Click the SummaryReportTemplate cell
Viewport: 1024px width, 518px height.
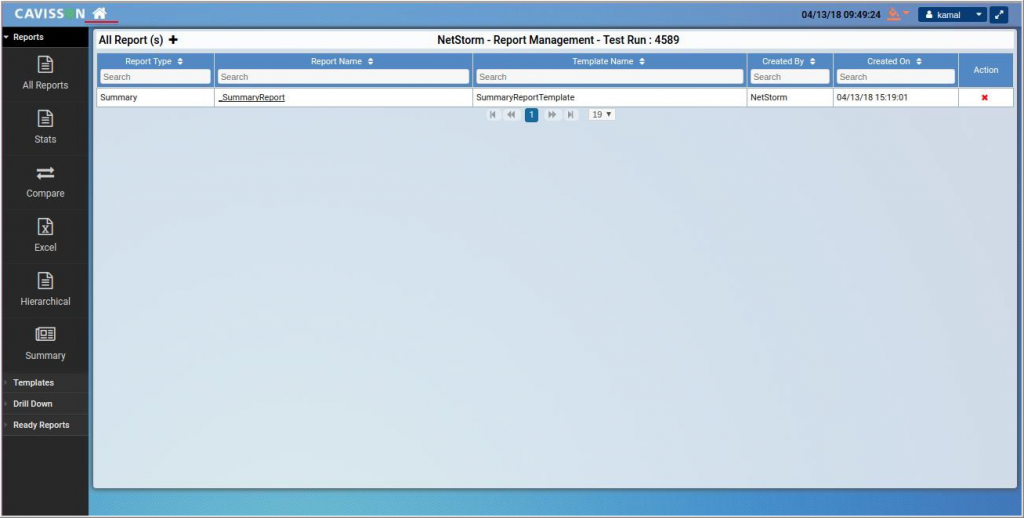610,97
